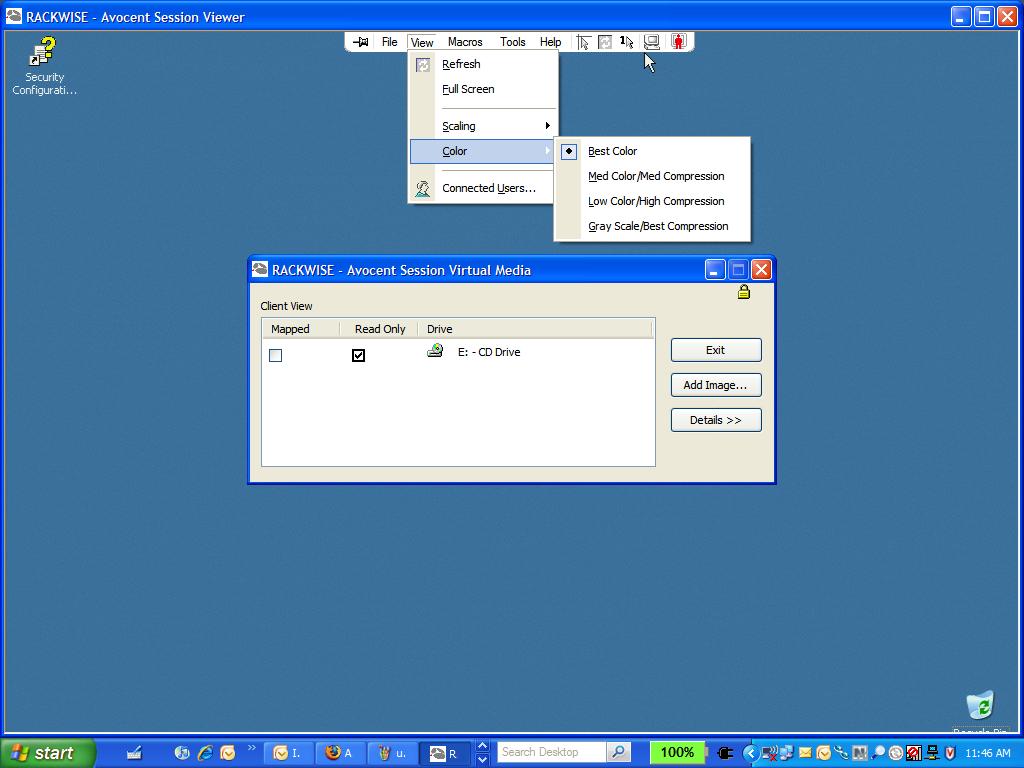Click the padlock icon in Virtual Media window
The width and height of the screenshot is (1024, 768).
(x=744, y=292)
